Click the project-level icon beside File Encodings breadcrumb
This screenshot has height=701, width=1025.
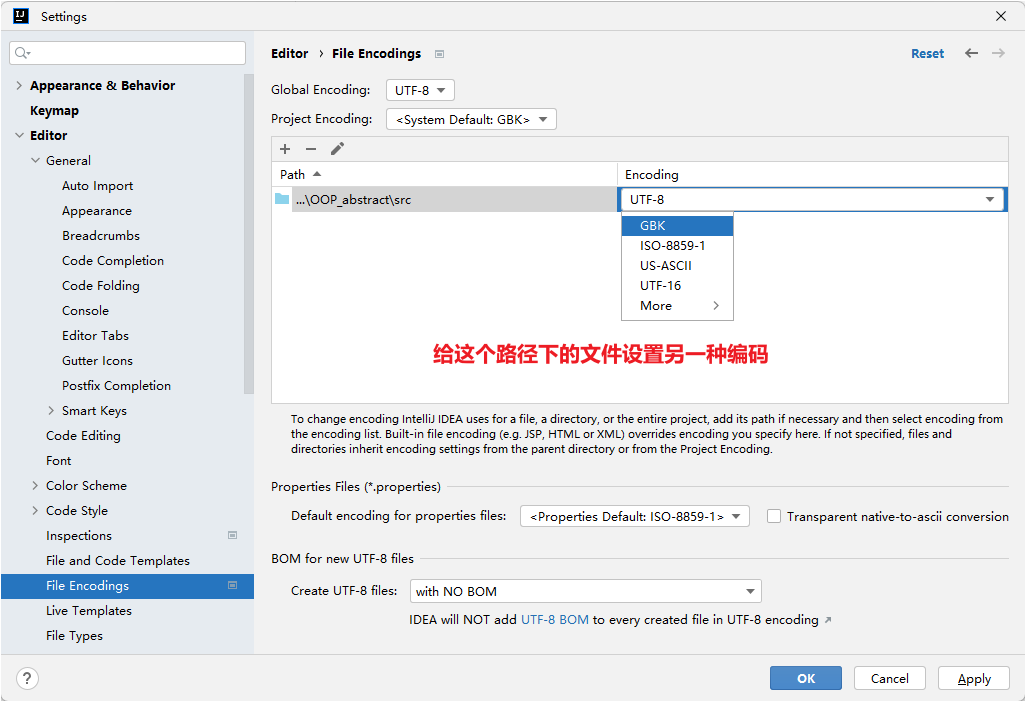point(439,54)
